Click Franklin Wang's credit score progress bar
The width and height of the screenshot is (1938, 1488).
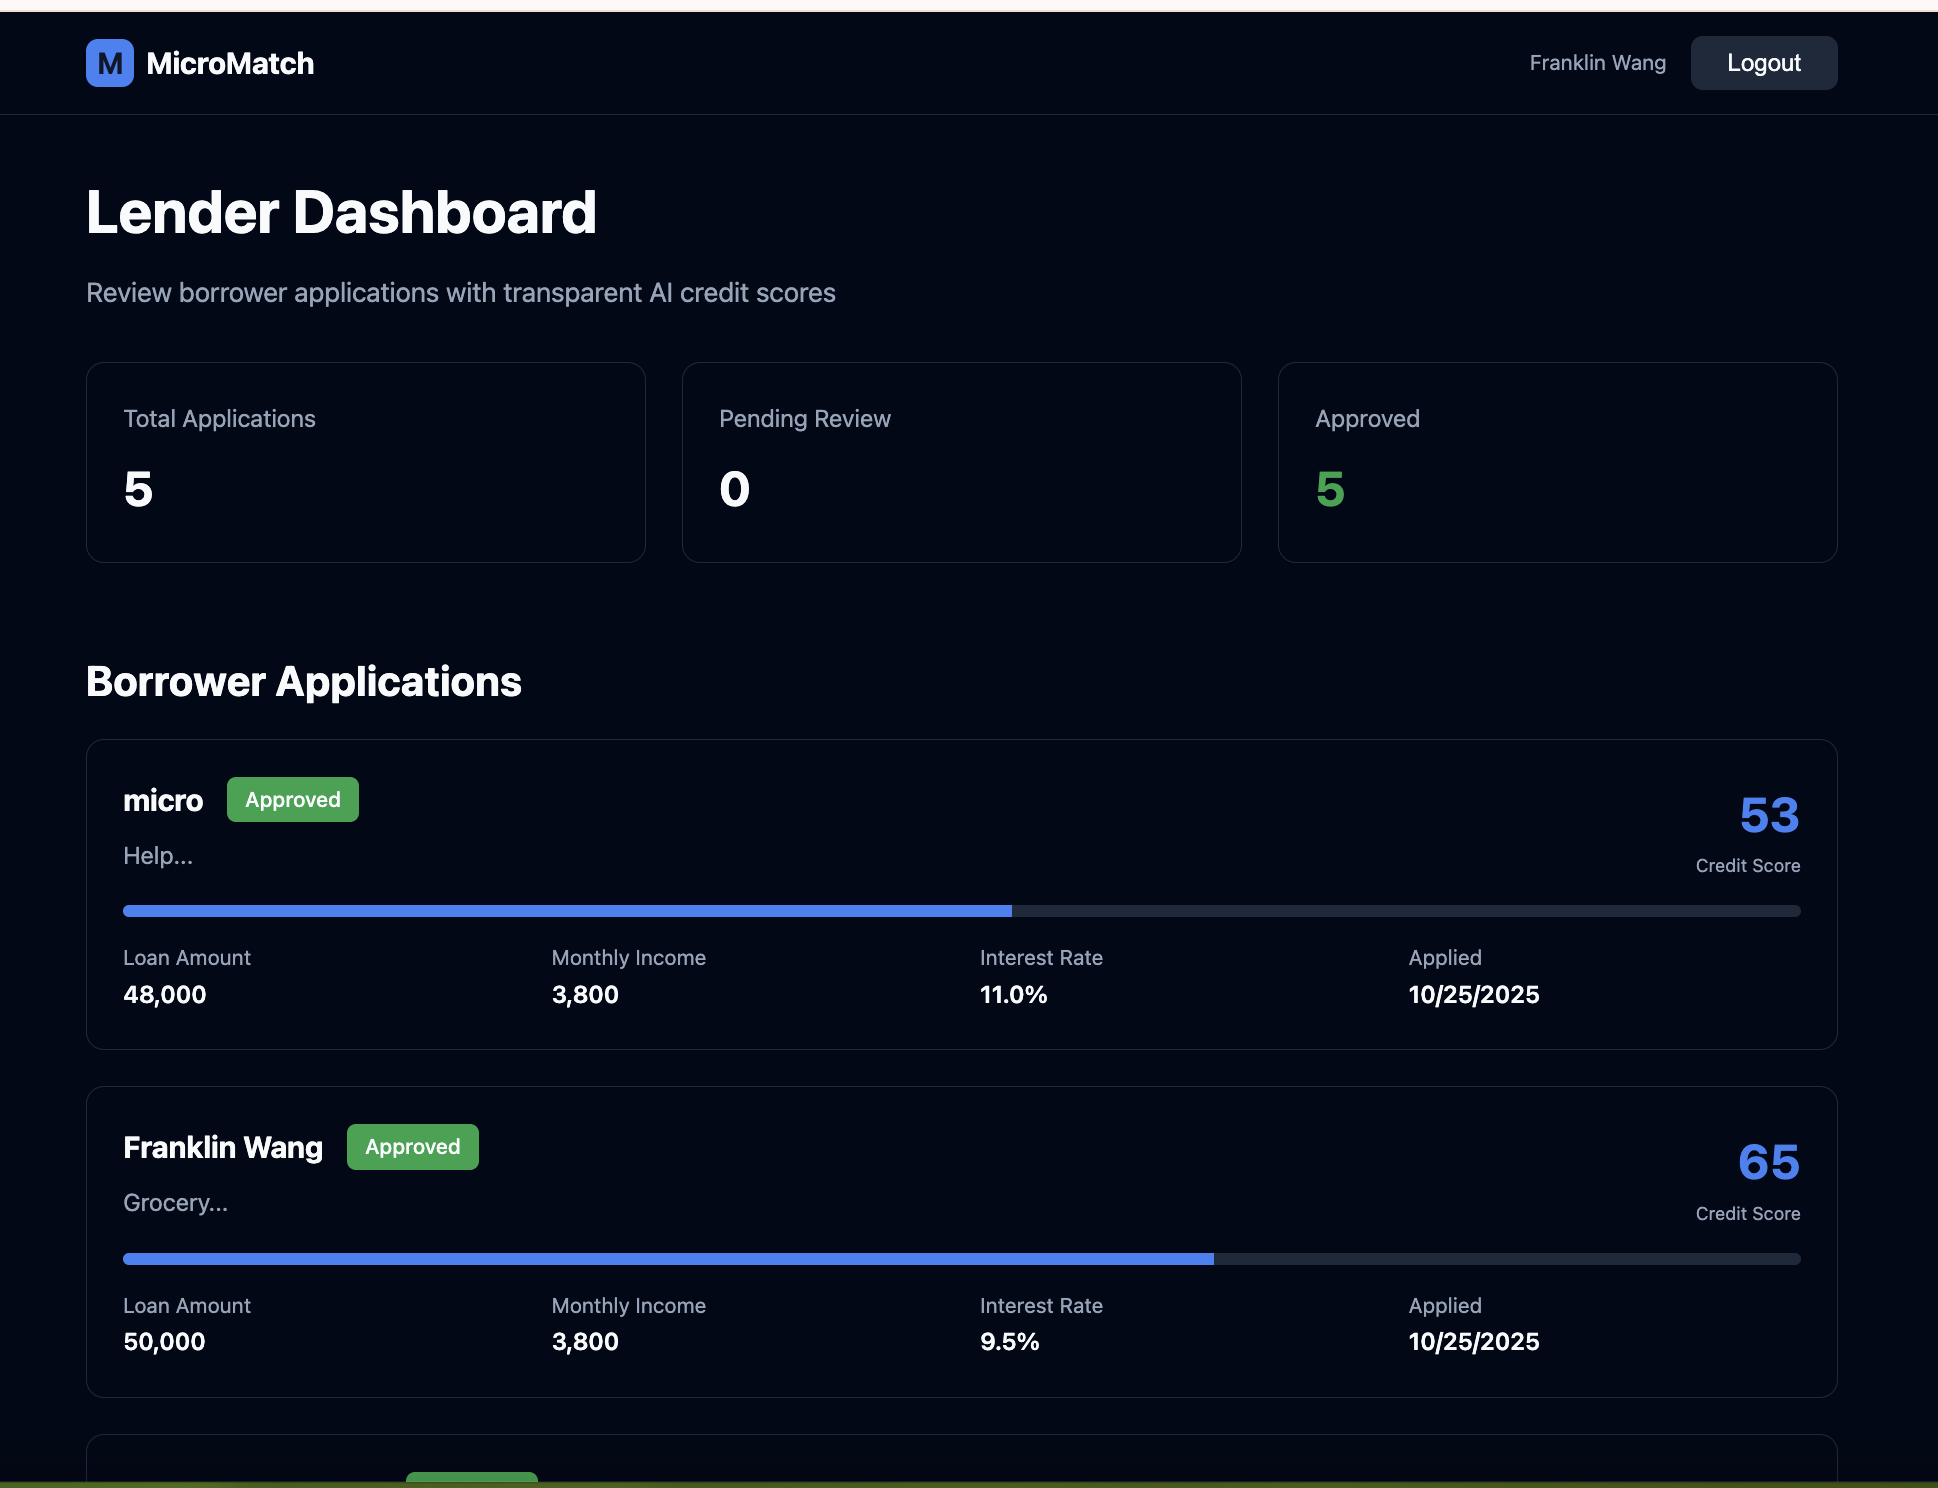pos(961,1259)
